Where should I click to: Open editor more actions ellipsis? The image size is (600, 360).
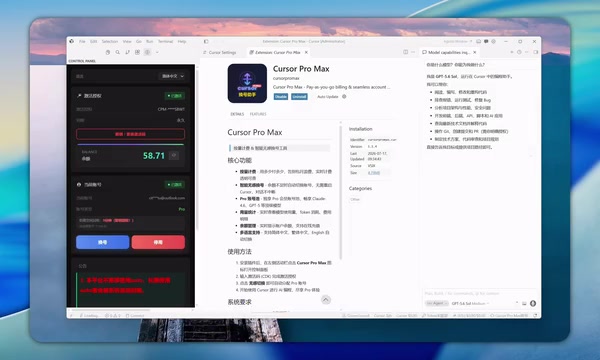(413, 52)
